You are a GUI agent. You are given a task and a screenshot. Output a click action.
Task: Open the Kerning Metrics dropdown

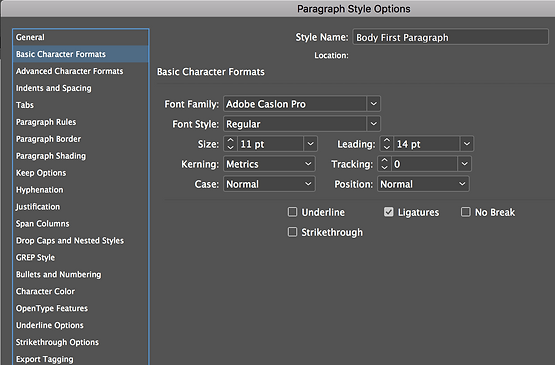tap(269, 164)
